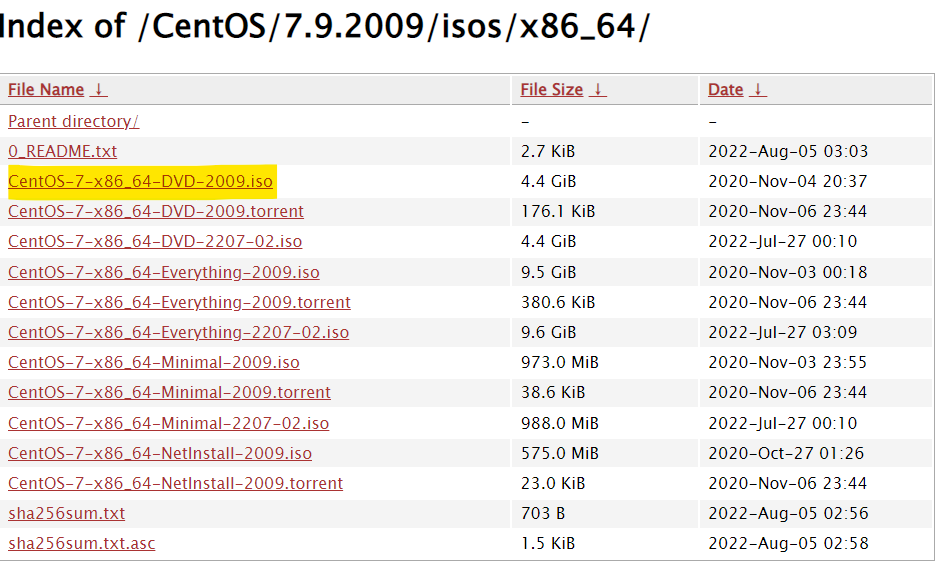Select the 703 B size cell
The height and width of the screenshot is (580, 939).
tap(543, 513)
